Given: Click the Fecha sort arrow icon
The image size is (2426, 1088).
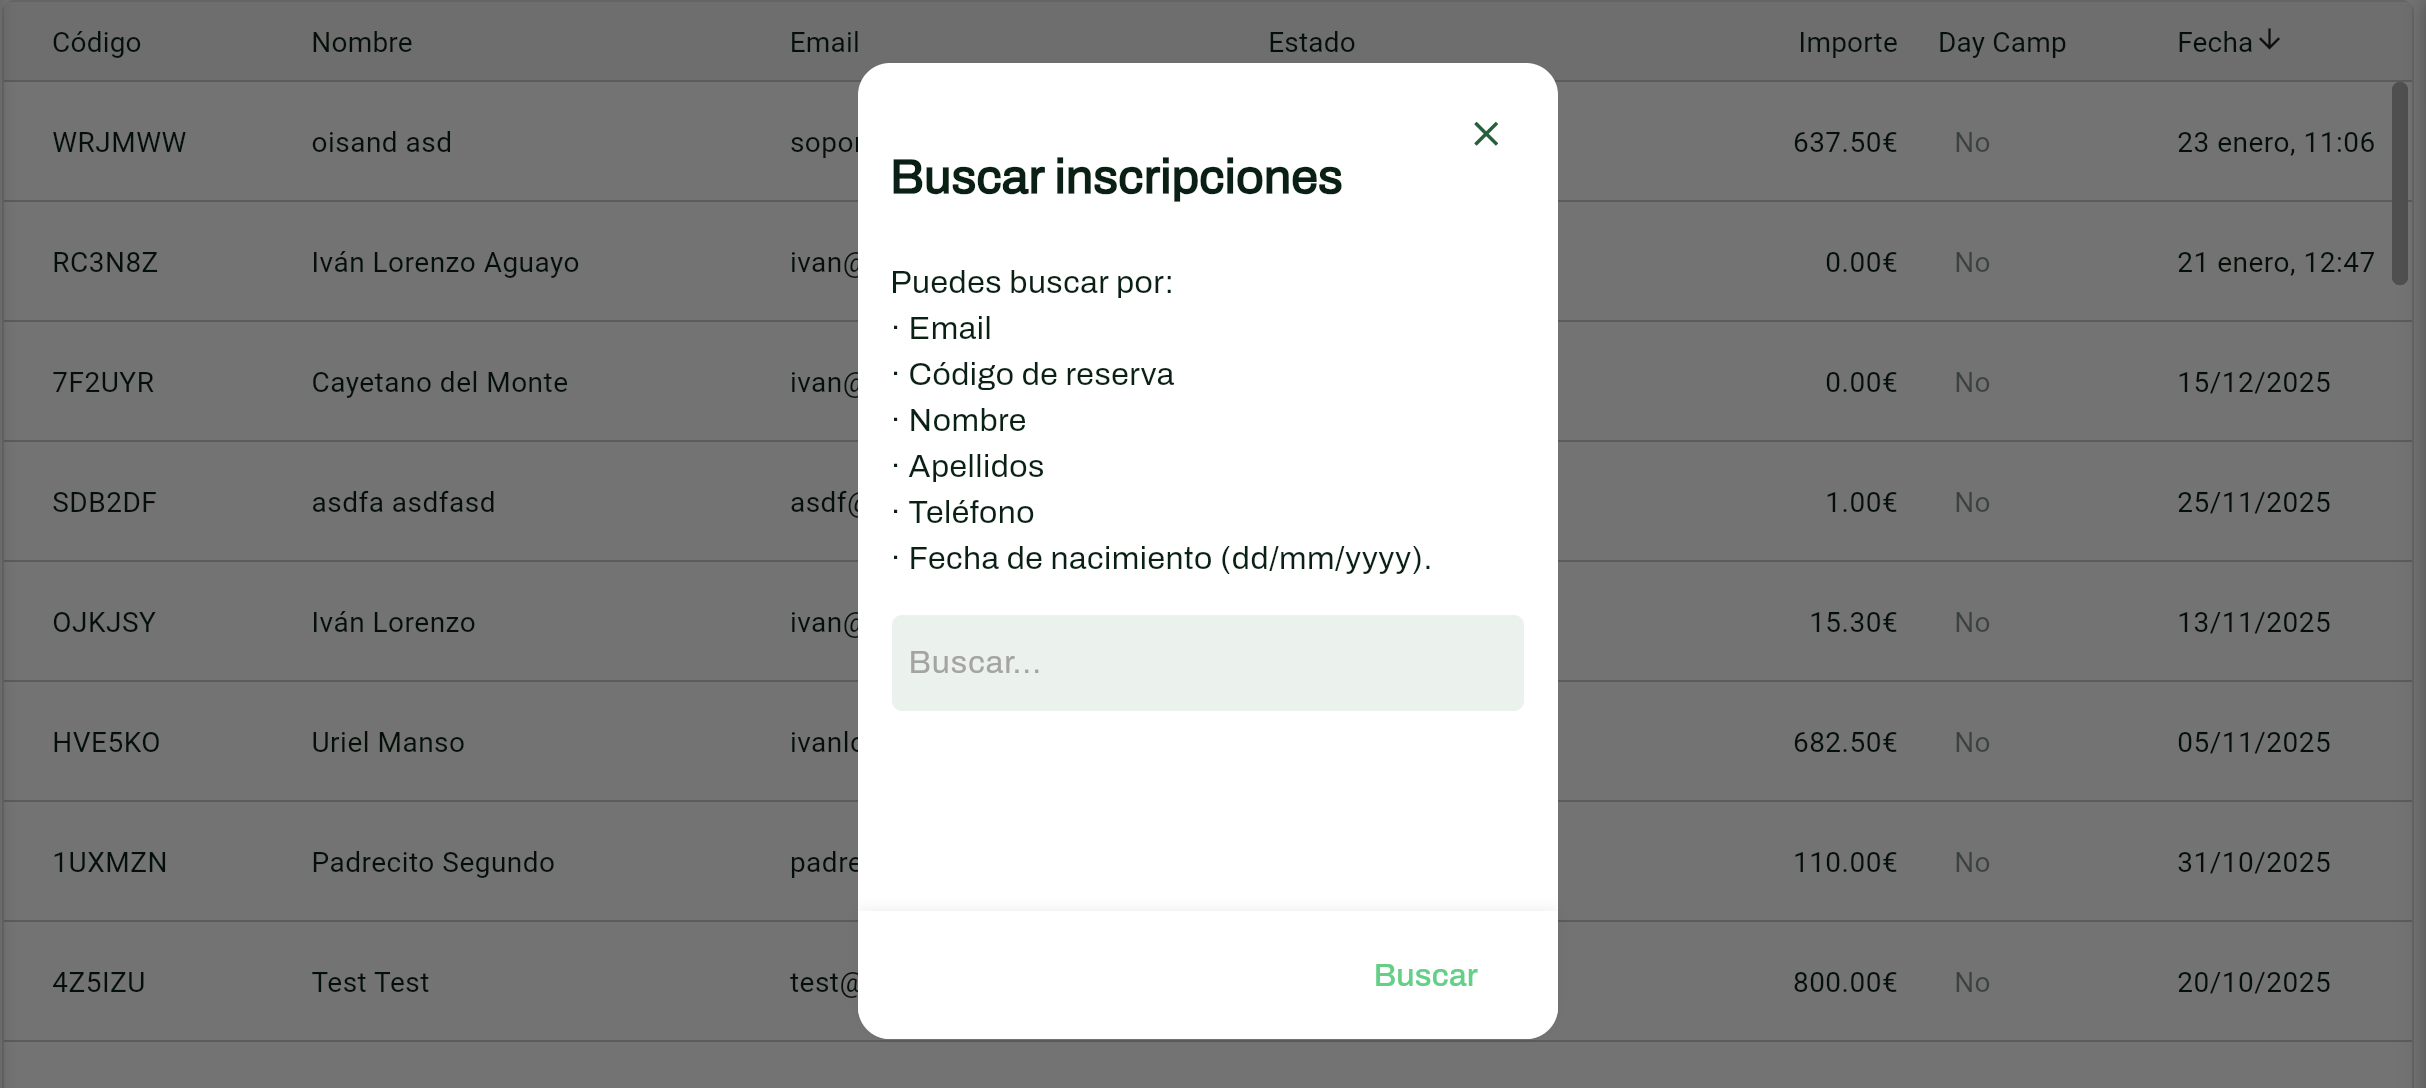Looking at the screenshot, I should 2270,40.
